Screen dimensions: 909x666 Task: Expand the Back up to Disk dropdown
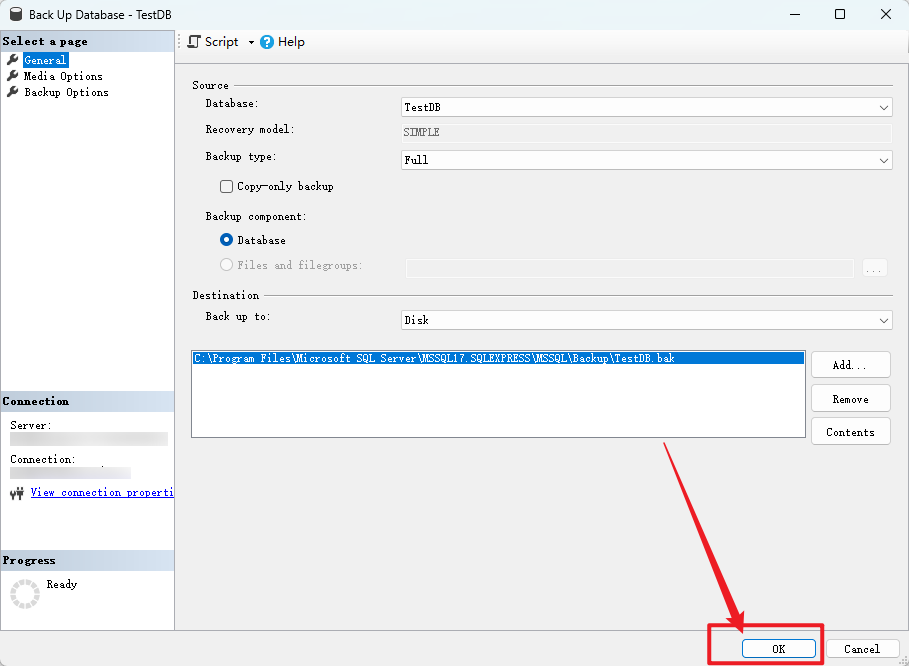[x=646, y=320]
